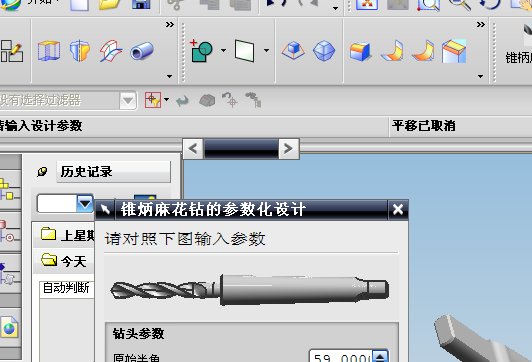
Task: Open the selection filter dropdown arrow
Action: pyautogui.click(x=128, y=100)
